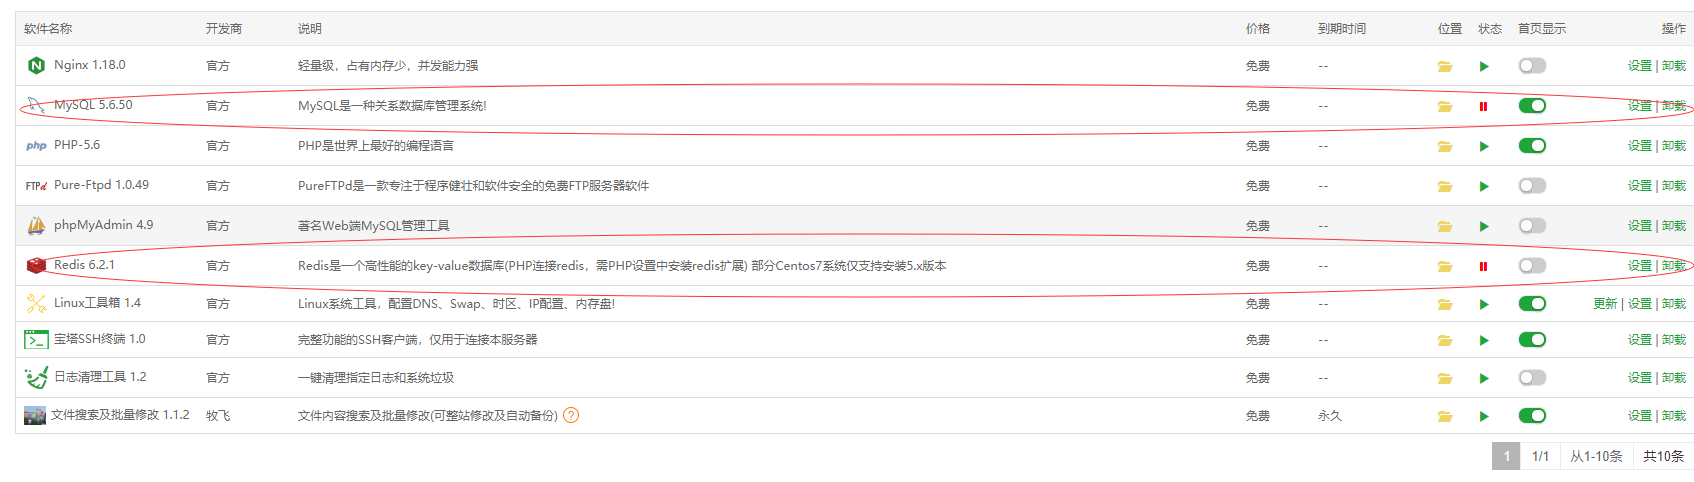The height and width of the screenshot is (482, 1694).
Task: Open the 日志清理工具 folder location icon
Action: point(1445,379)
